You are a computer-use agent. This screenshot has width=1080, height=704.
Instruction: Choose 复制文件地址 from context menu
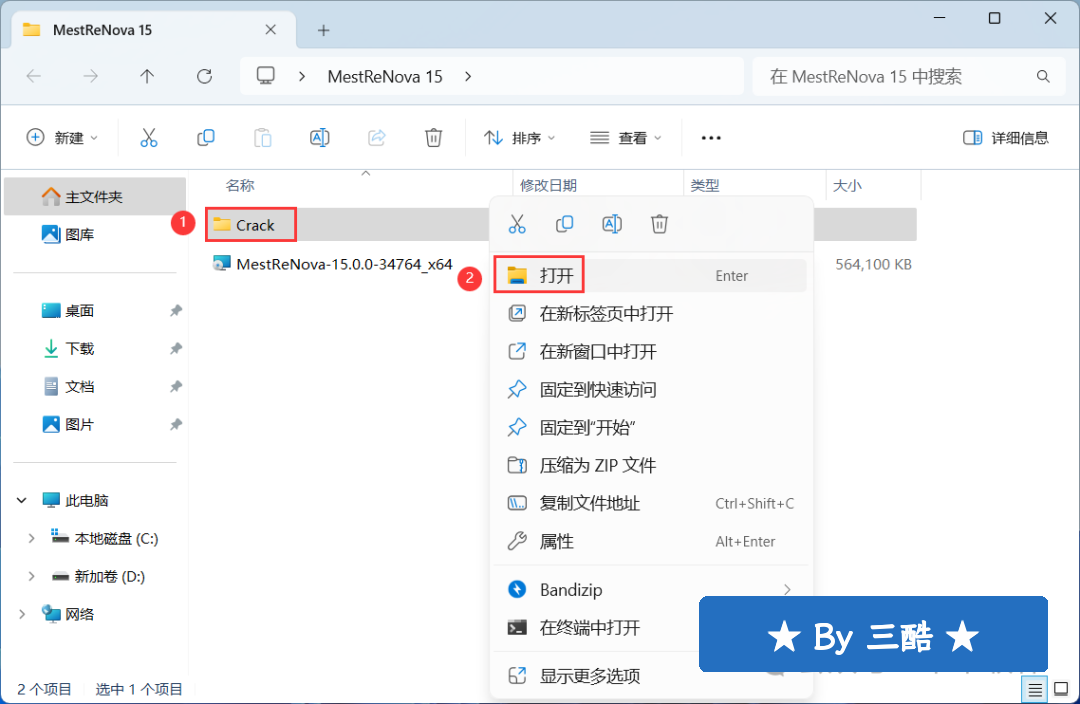pyautogui.click(x=650, y=504)
